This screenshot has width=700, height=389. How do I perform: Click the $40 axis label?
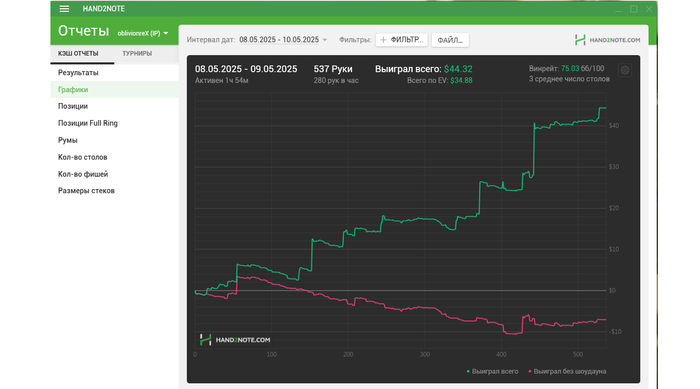(614, 125)
